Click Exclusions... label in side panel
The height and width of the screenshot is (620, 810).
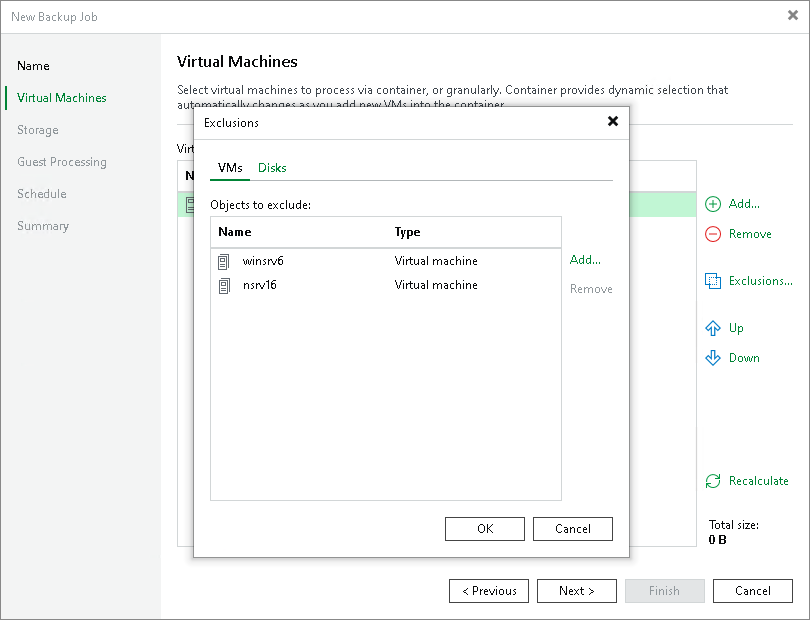click(761, 281)
